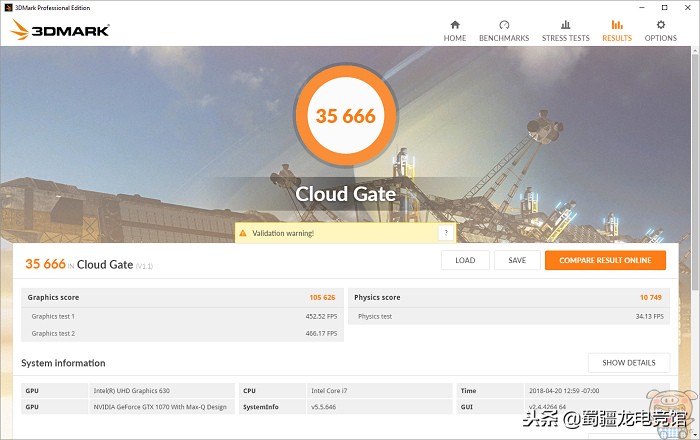Image resolution: width=700 pixels, height=440 pixels.
Task: Click the Intel Core i7 CPU value
Action: point(329,391)
